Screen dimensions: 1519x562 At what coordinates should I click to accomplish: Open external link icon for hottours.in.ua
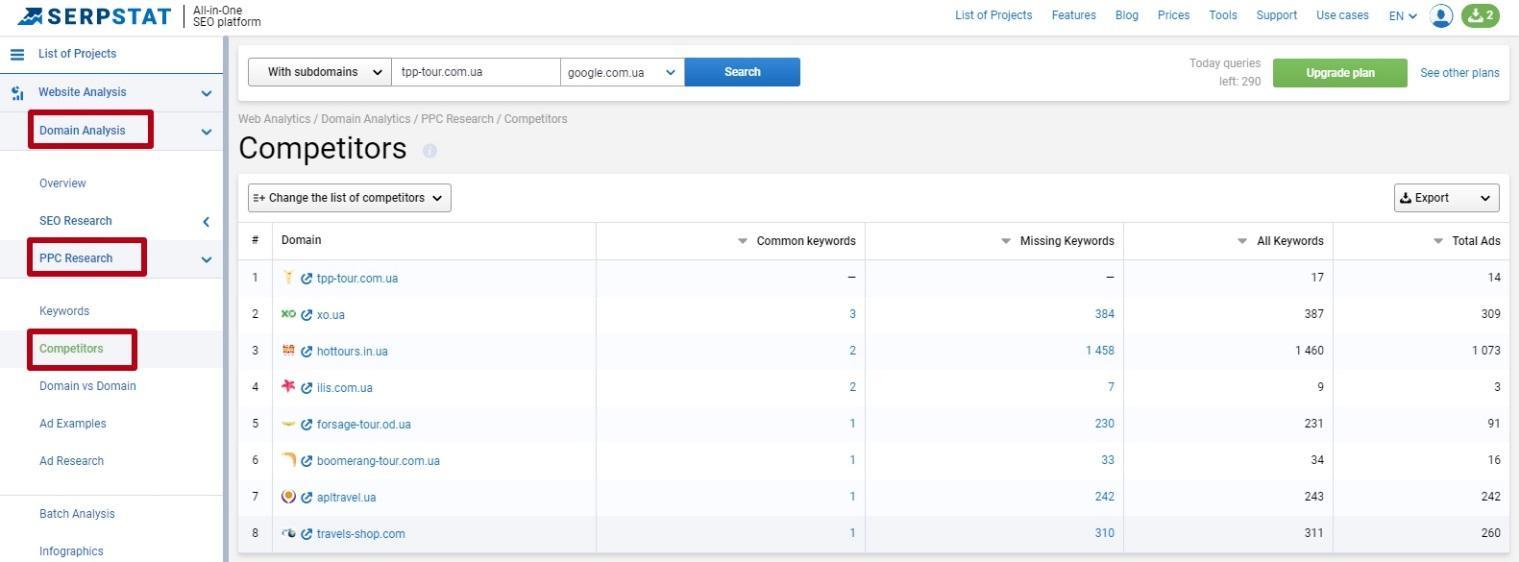point(307,352)
